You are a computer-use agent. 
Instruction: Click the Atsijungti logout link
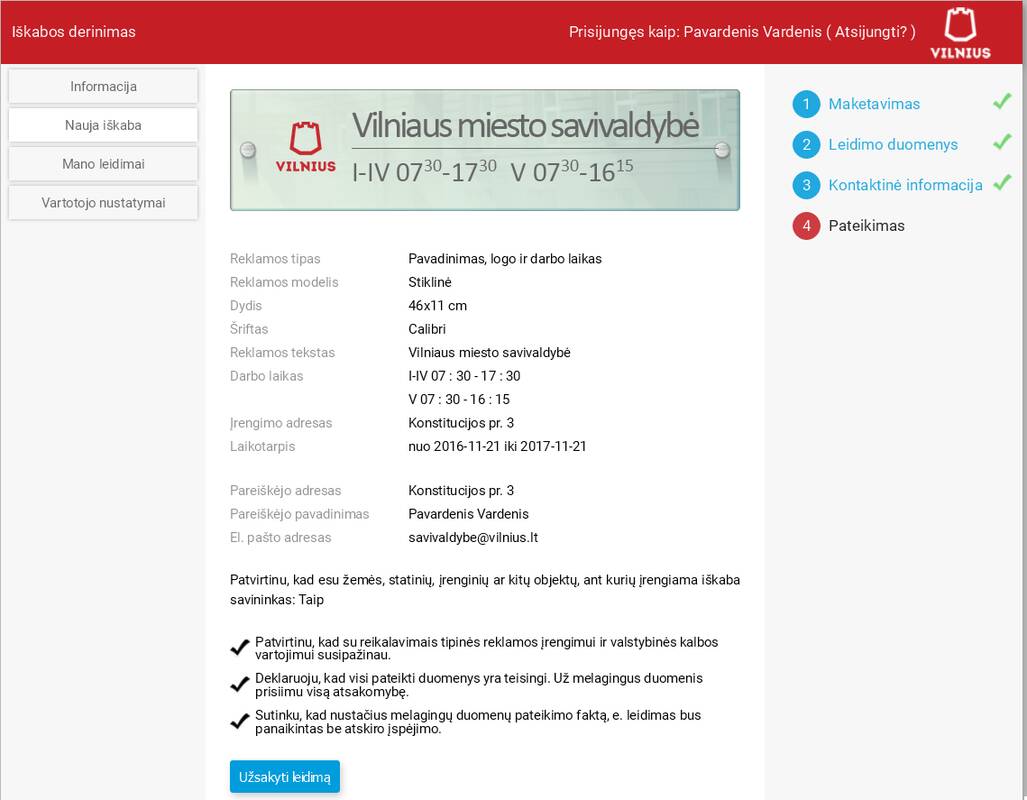870,31
